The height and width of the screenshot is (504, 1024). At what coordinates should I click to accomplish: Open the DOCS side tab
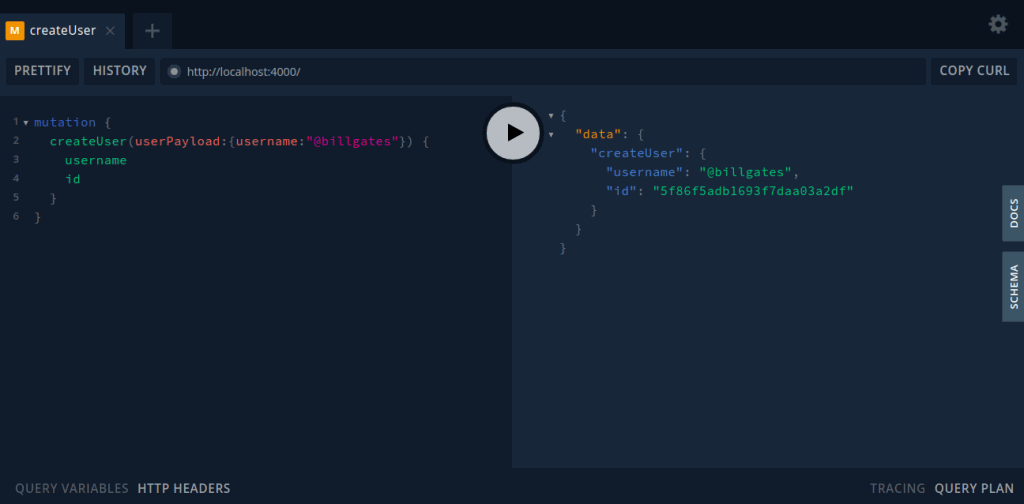(x=1013, y=213)
